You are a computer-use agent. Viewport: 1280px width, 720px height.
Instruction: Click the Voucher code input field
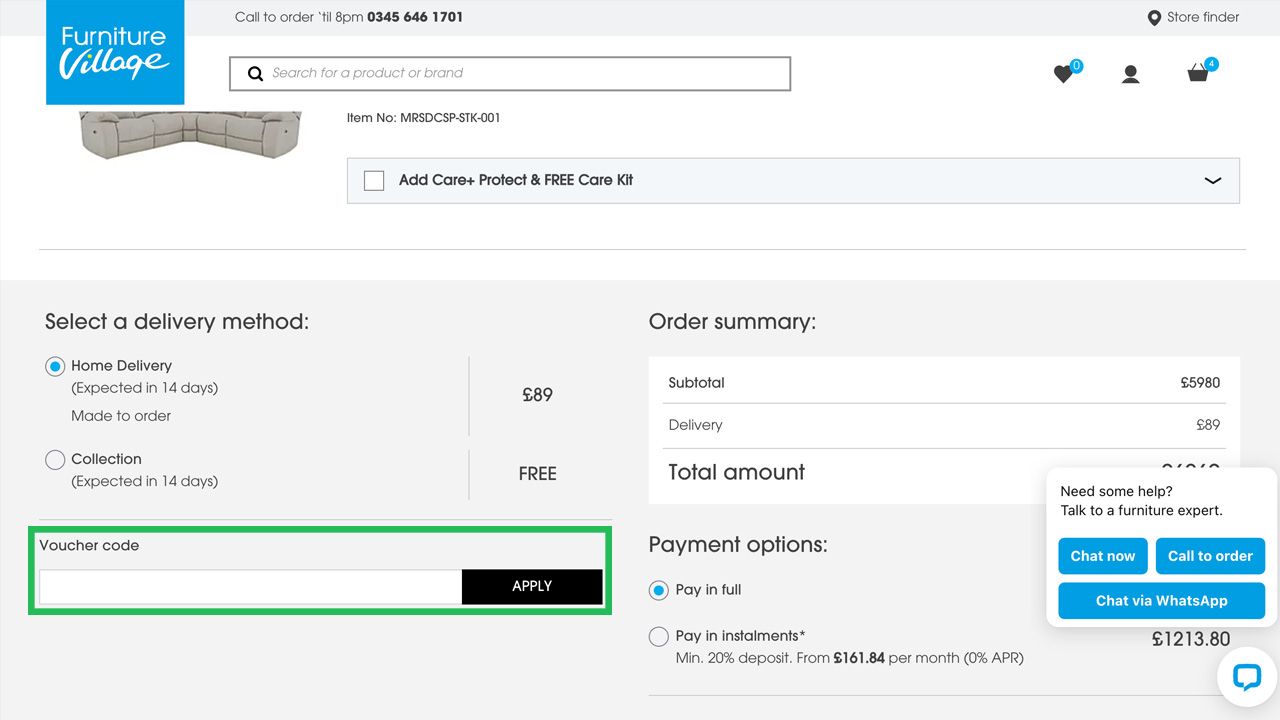pyautogui.click(x=250, y=587)
